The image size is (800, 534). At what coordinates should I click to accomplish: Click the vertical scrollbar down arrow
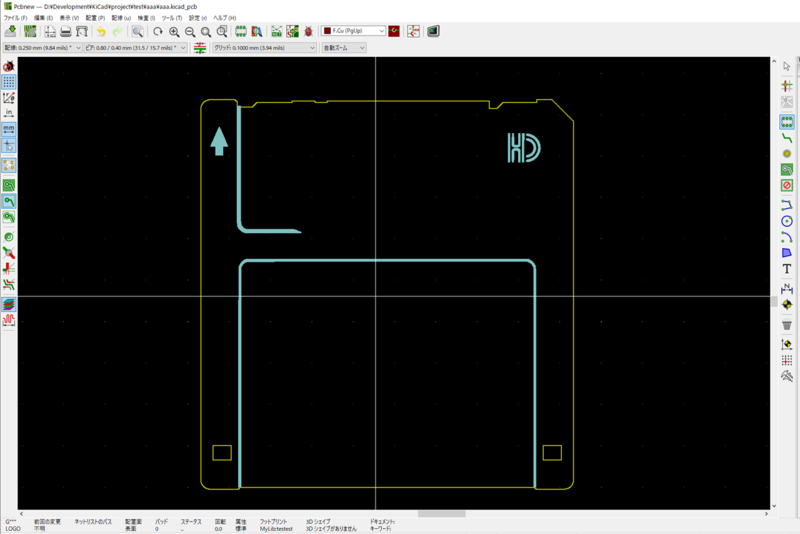coord(774,506)
